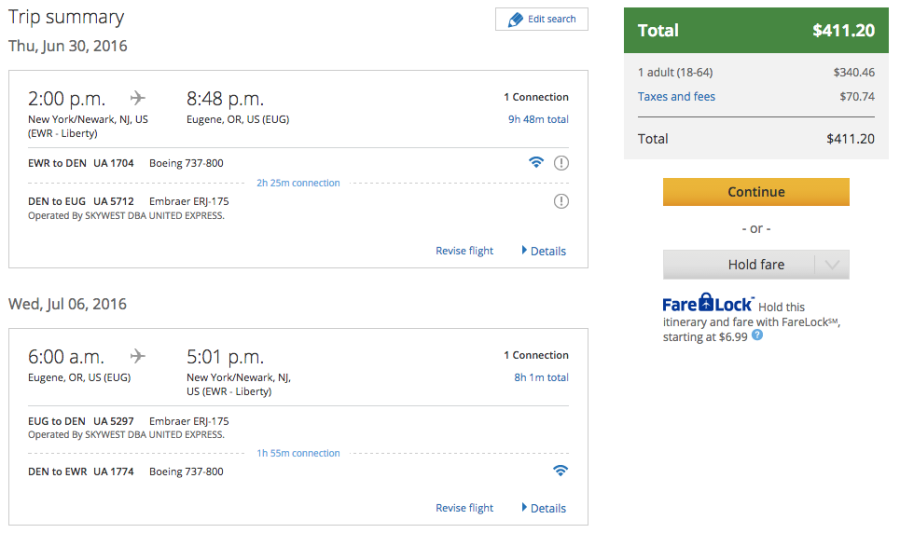The height and width of the screenshot is (533, 900).
Task: Click the 8h 1m total duration link
Action: pos(541,377)
